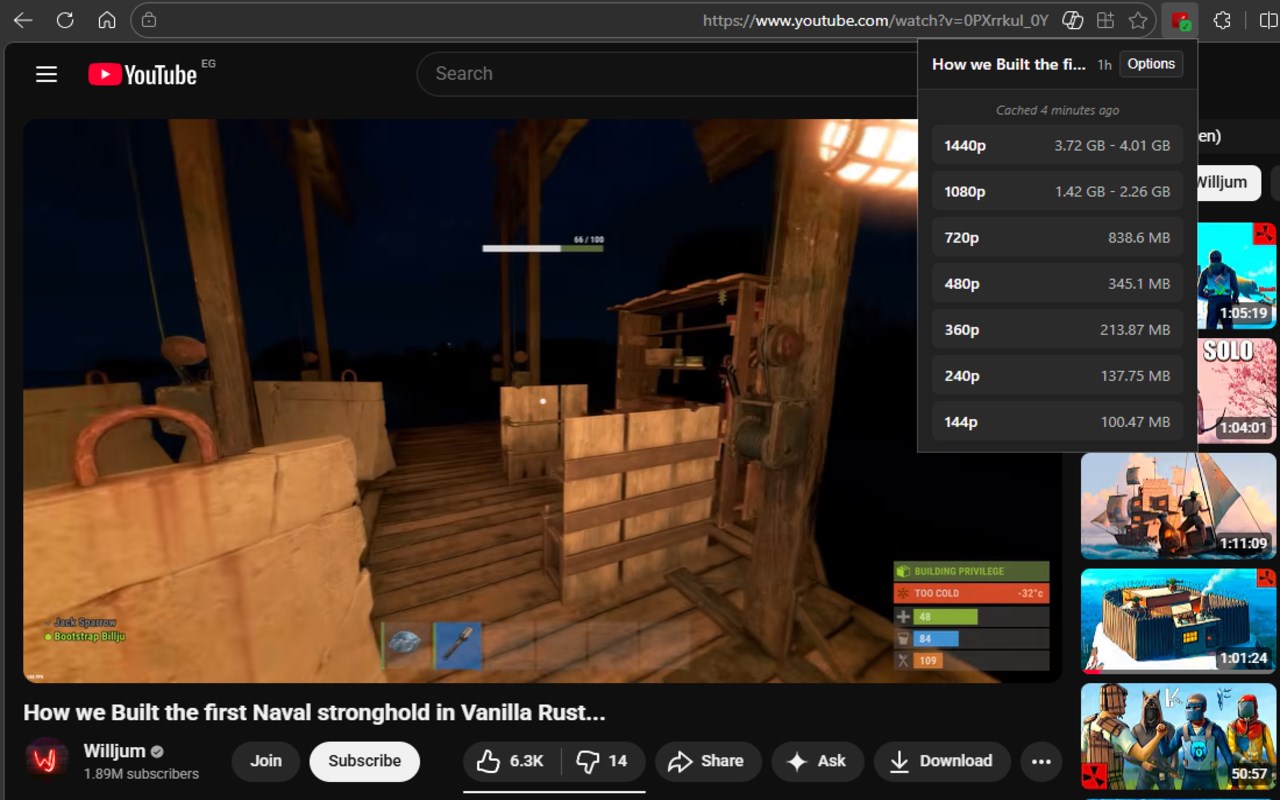Select the 1080p download option
Screen dimensions: 1280x800
coord(1057,191)
